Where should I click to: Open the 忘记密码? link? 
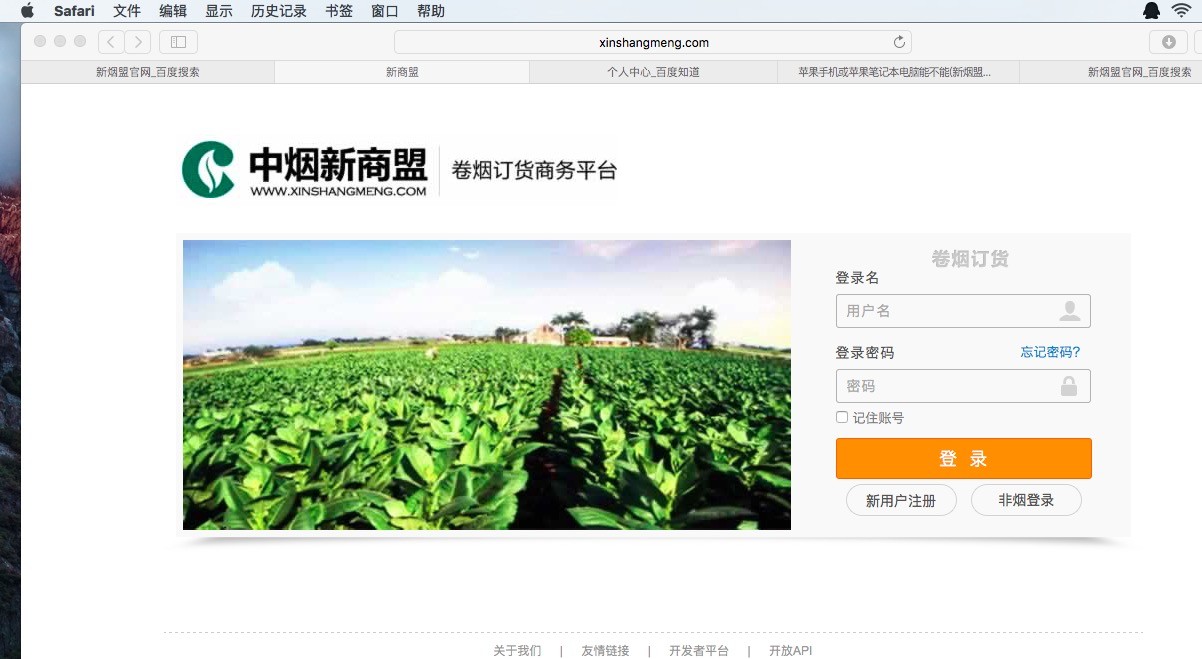click(x=1050, y=352)
